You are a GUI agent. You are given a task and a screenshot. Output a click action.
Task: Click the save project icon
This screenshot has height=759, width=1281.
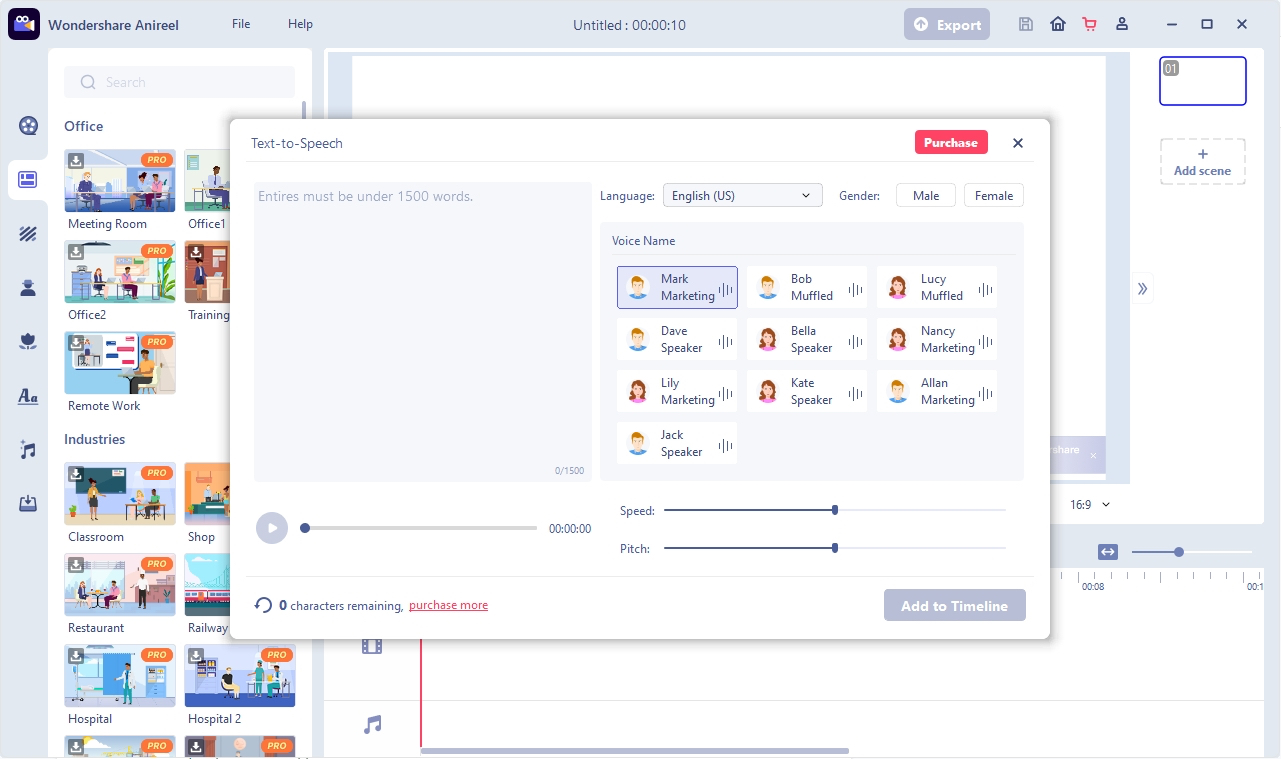click(x=1026, y=24)
